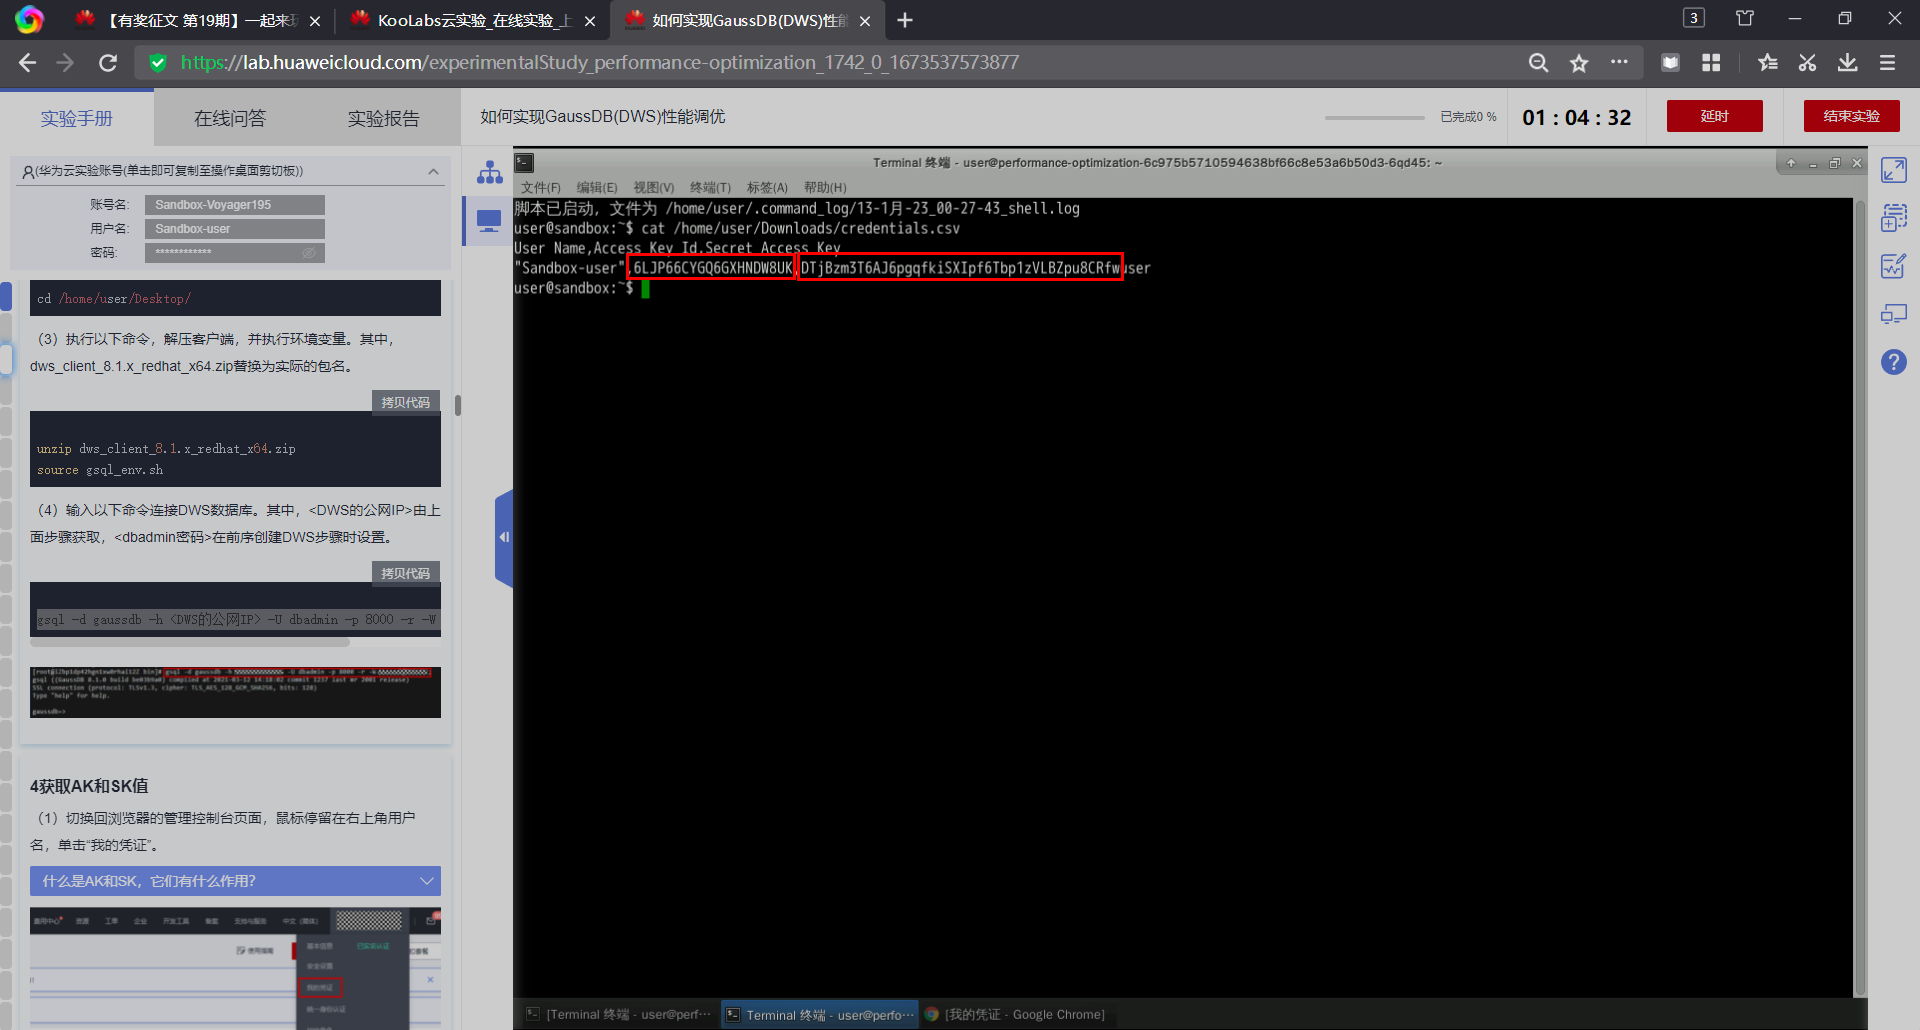The height and width of the screenshot is (1030, 1920).
Task: Click the browser address bar URL
Action: coord(599,63)
